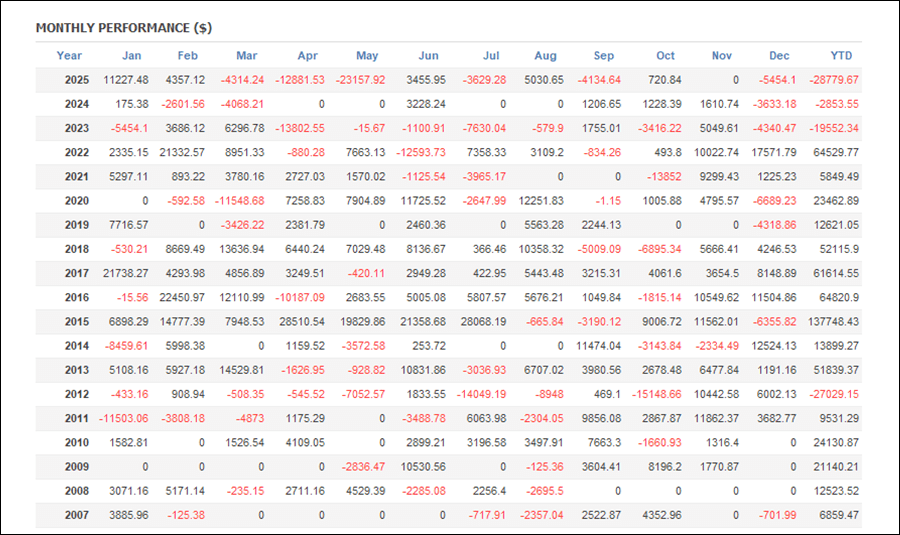Click the YTD column header
900x535 pixels.
[841, 56]
